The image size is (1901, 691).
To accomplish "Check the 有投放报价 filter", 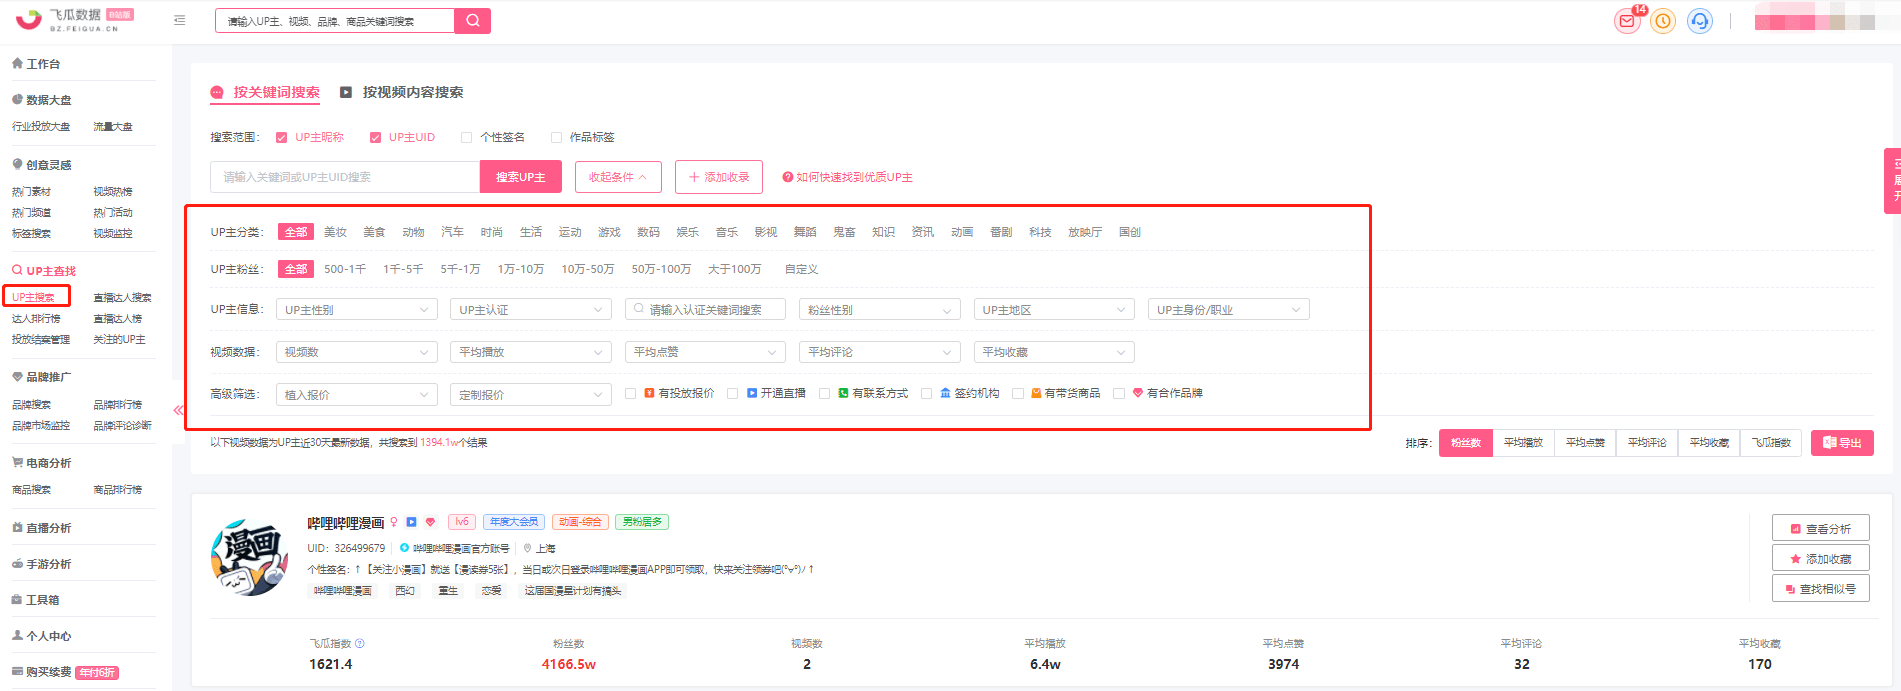I will tap(631, 394).
